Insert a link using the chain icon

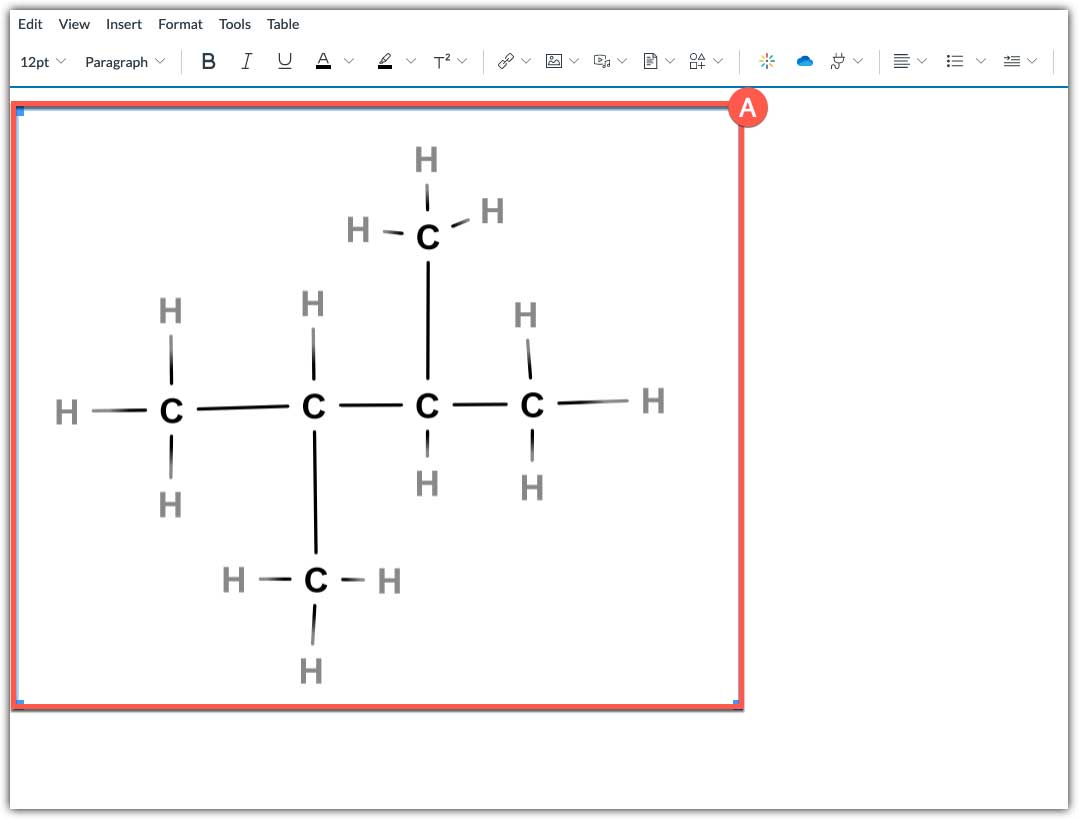507,61
